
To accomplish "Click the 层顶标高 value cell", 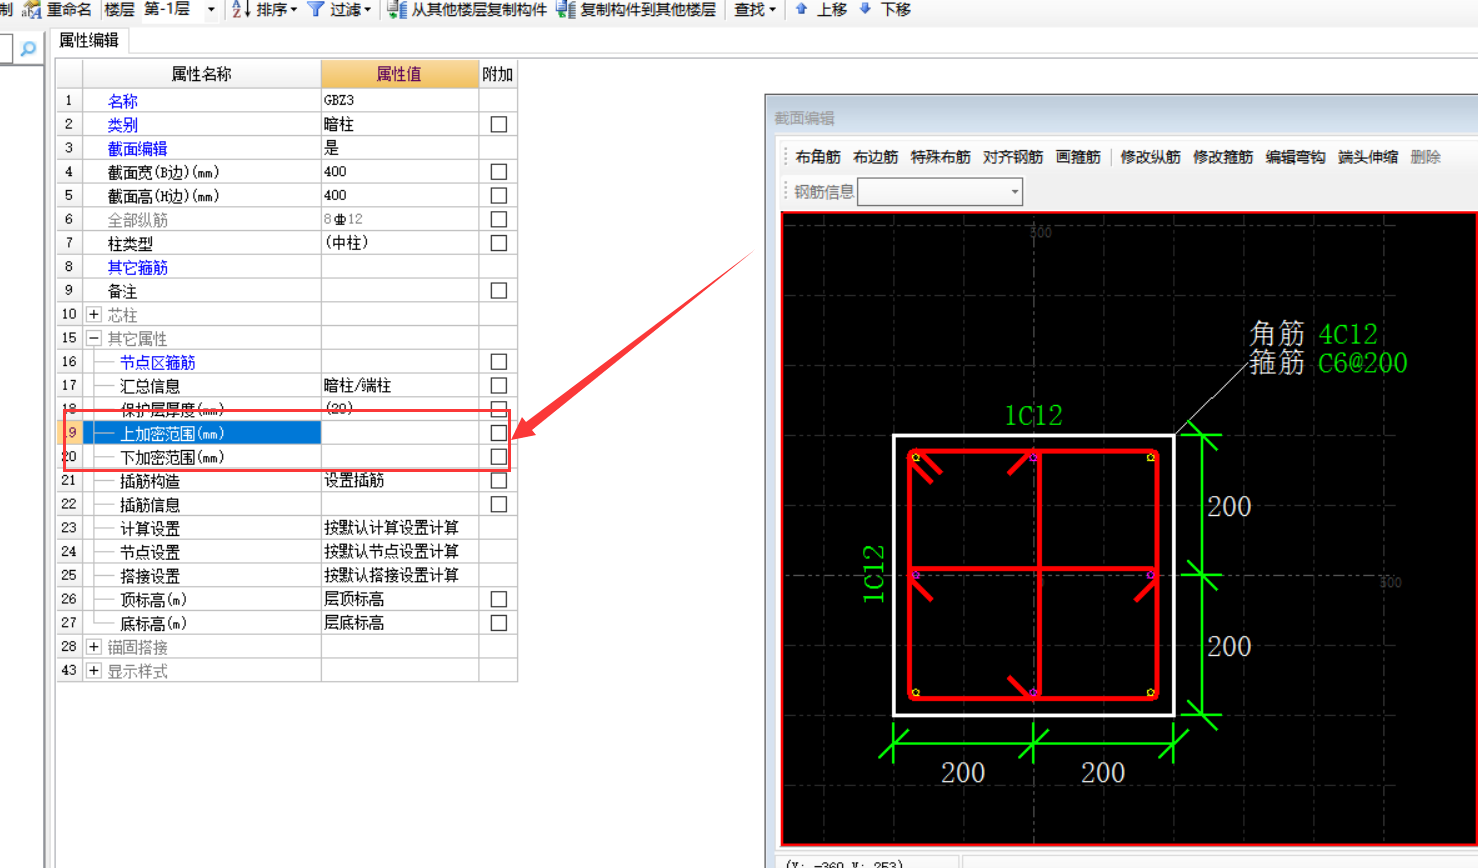I will (x=399, y=599).
